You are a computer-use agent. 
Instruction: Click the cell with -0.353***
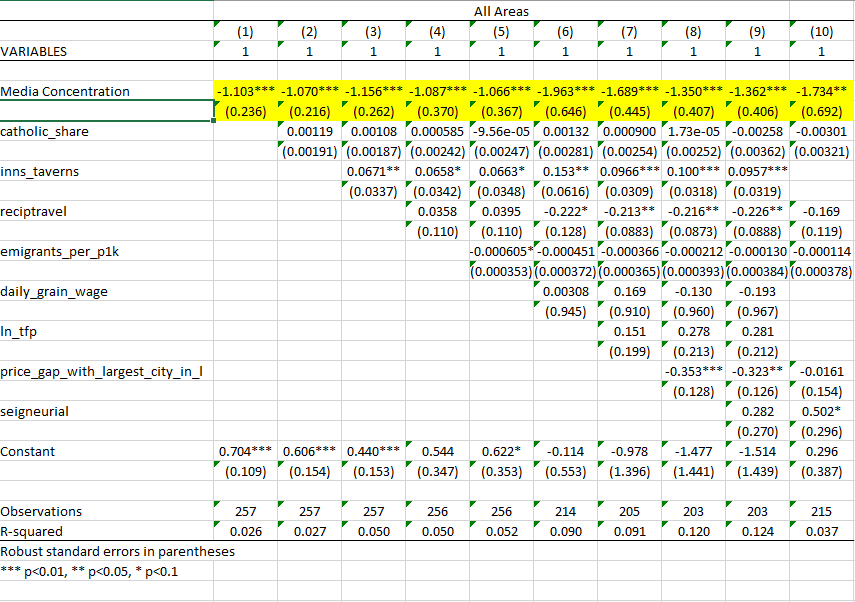(x=694, y=371)
